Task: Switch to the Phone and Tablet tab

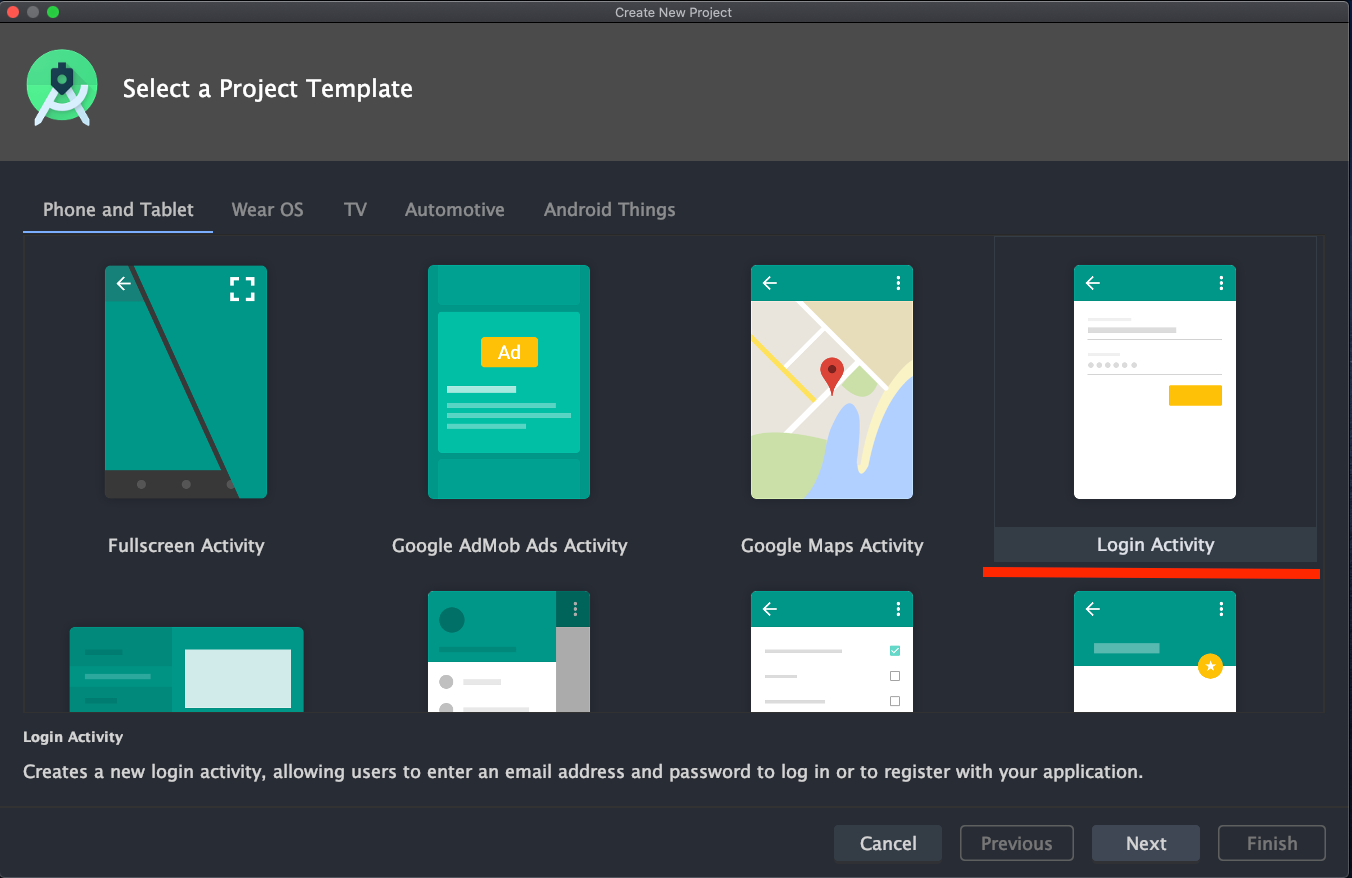Action: tap(118, 210)
